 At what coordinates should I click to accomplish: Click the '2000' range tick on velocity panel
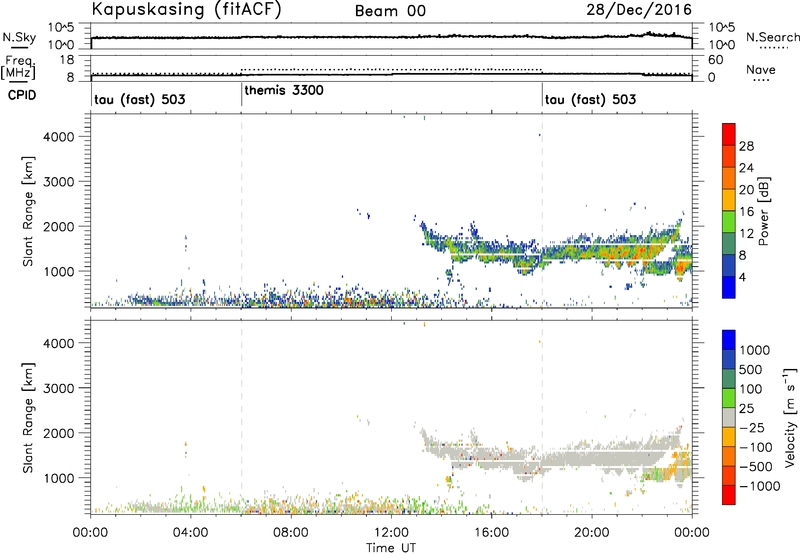(59, 433)
